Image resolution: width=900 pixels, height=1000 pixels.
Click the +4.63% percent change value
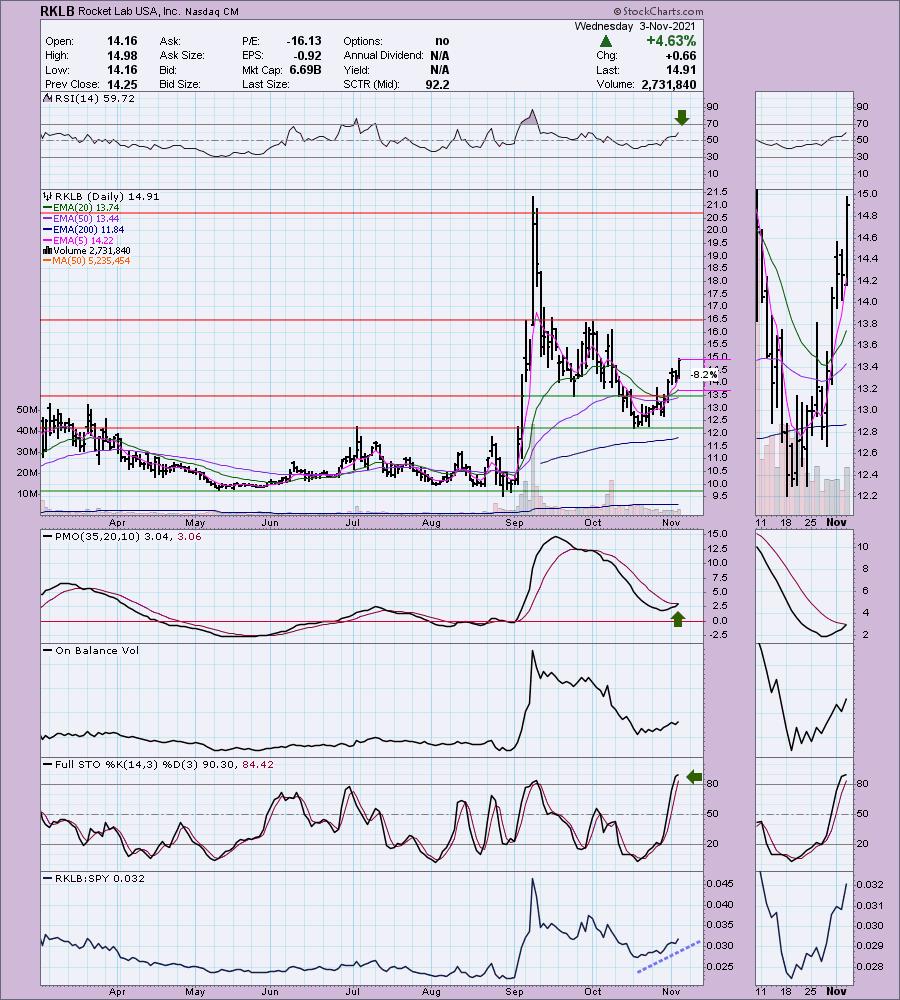pyautogui.click(x=671, y=41)
